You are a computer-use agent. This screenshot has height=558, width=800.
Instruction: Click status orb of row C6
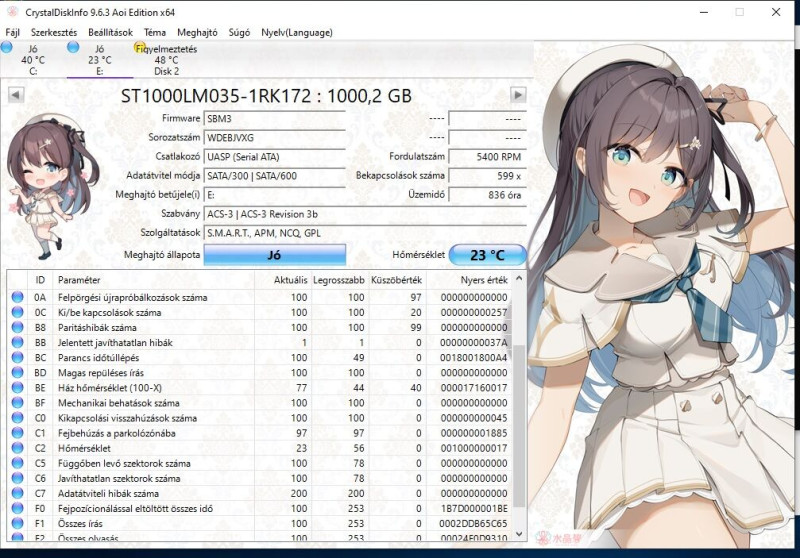(17, 478)
